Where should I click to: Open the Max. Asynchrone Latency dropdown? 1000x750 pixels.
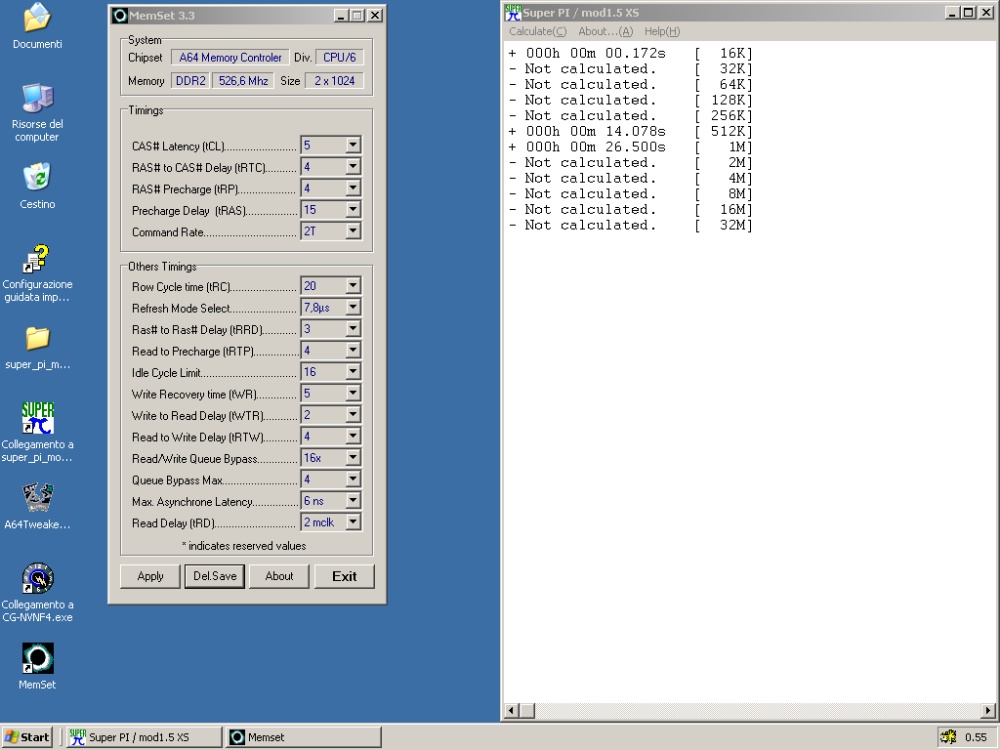pyautogui.click(x=353, y=501)
